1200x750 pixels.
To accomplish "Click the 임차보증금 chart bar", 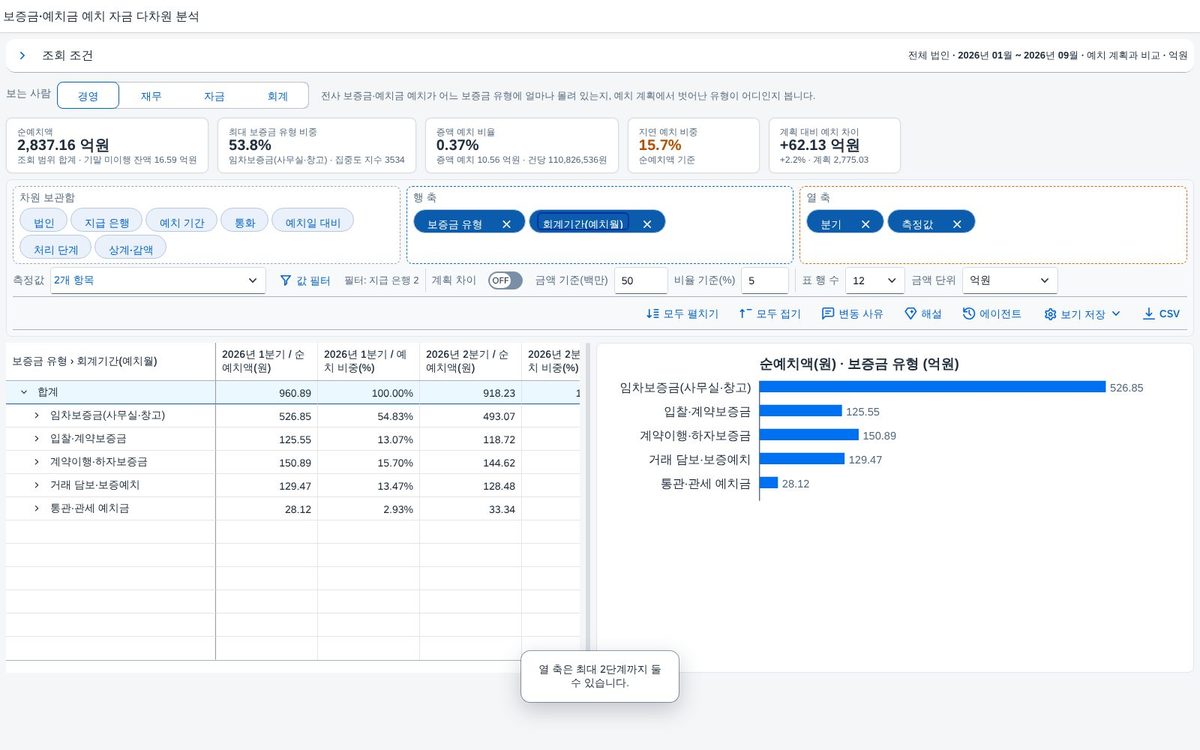I will (933, 387).
